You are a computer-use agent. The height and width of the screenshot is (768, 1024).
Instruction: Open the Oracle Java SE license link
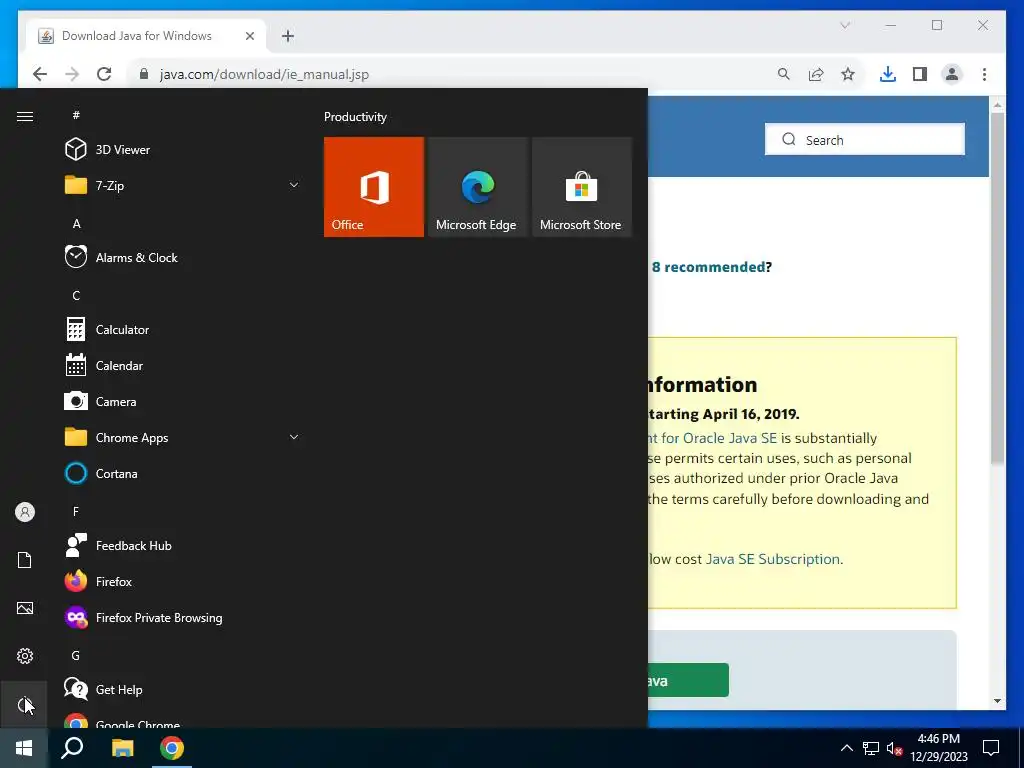(x=712, y=438)
